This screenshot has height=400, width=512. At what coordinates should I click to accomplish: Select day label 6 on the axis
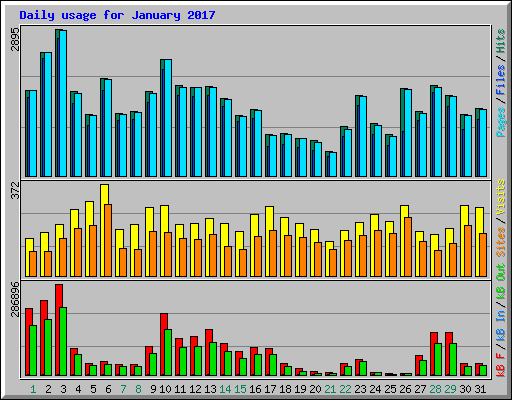pos(108,389)
